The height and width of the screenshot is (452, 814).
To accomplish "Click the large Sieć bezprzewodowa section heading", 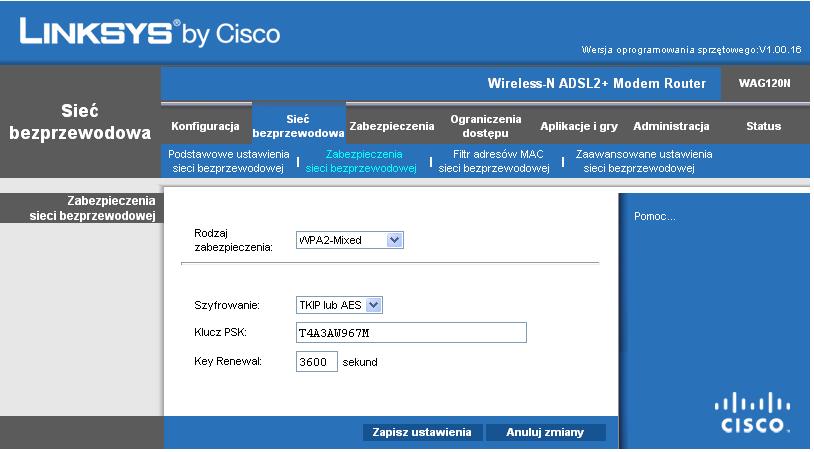I will pos(80,122).
